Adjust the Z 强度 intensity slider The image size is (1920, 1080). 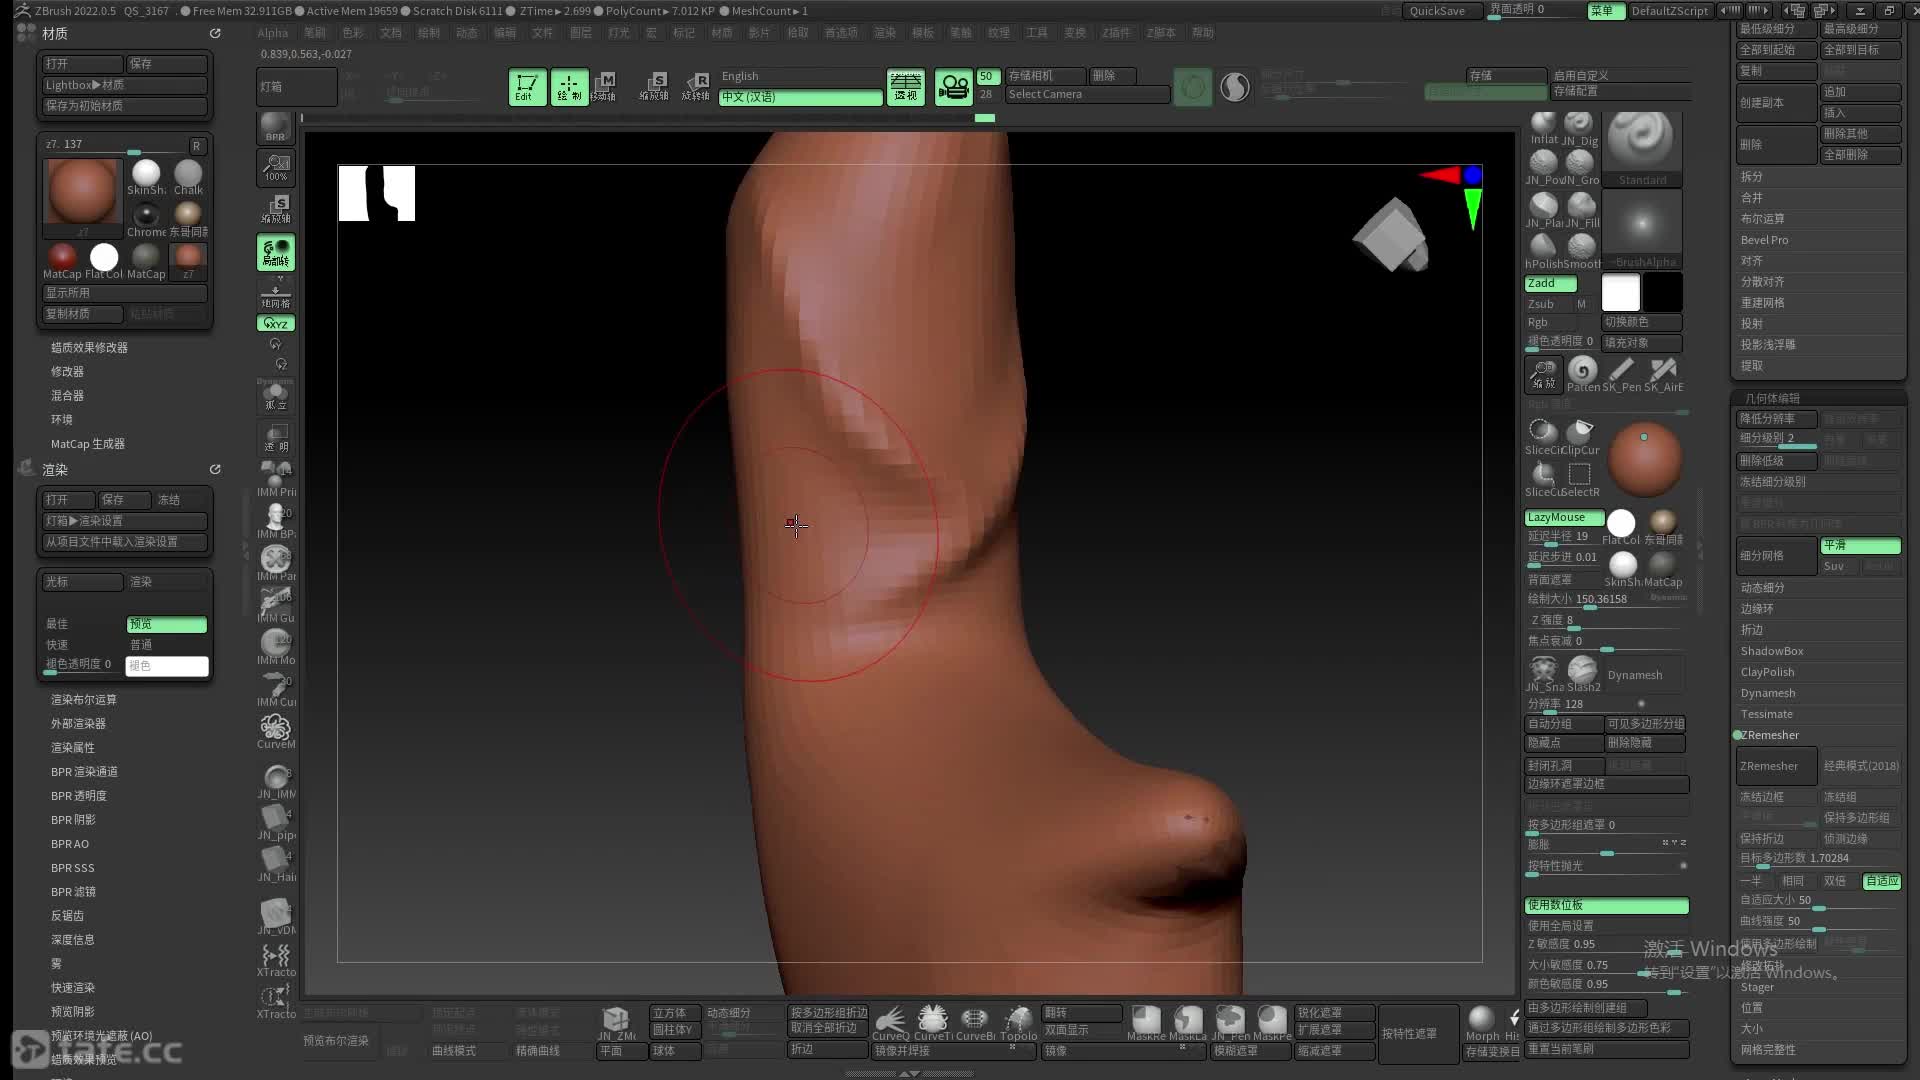click(1606, 621)
